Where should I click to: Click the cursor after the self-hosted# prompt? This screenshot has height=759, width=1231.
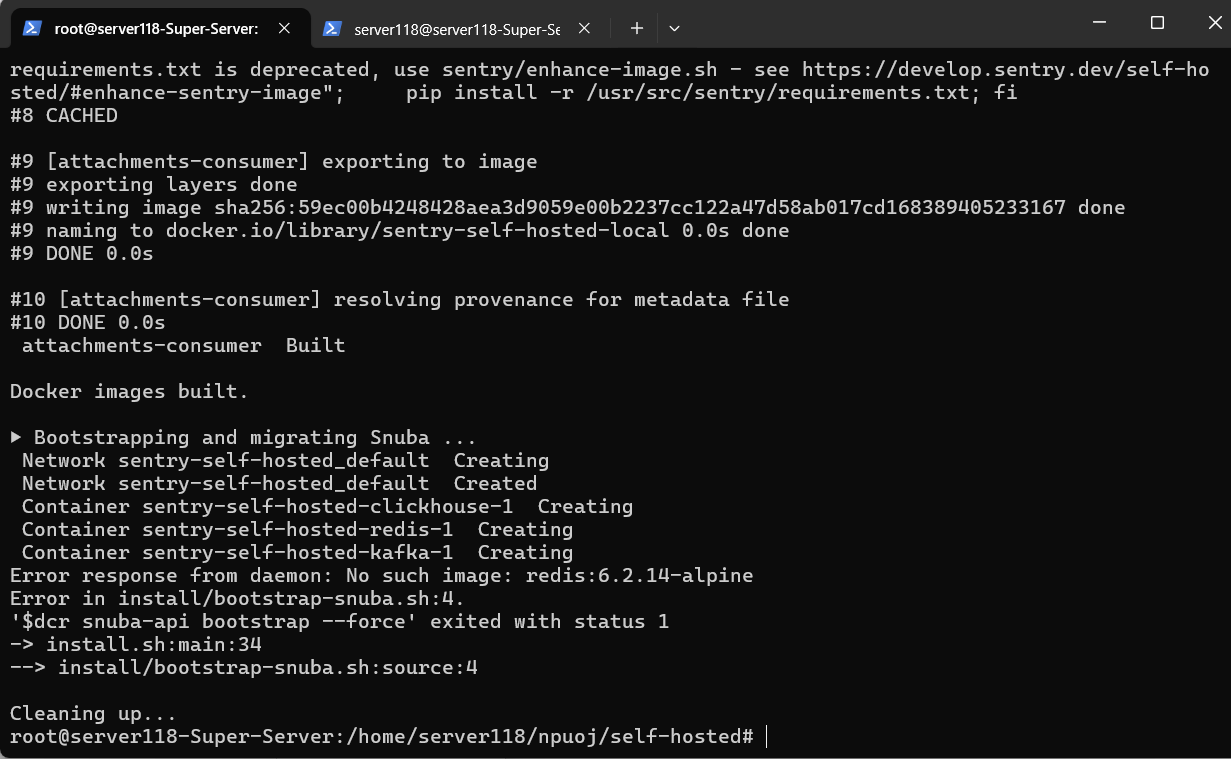click(766, 737)
